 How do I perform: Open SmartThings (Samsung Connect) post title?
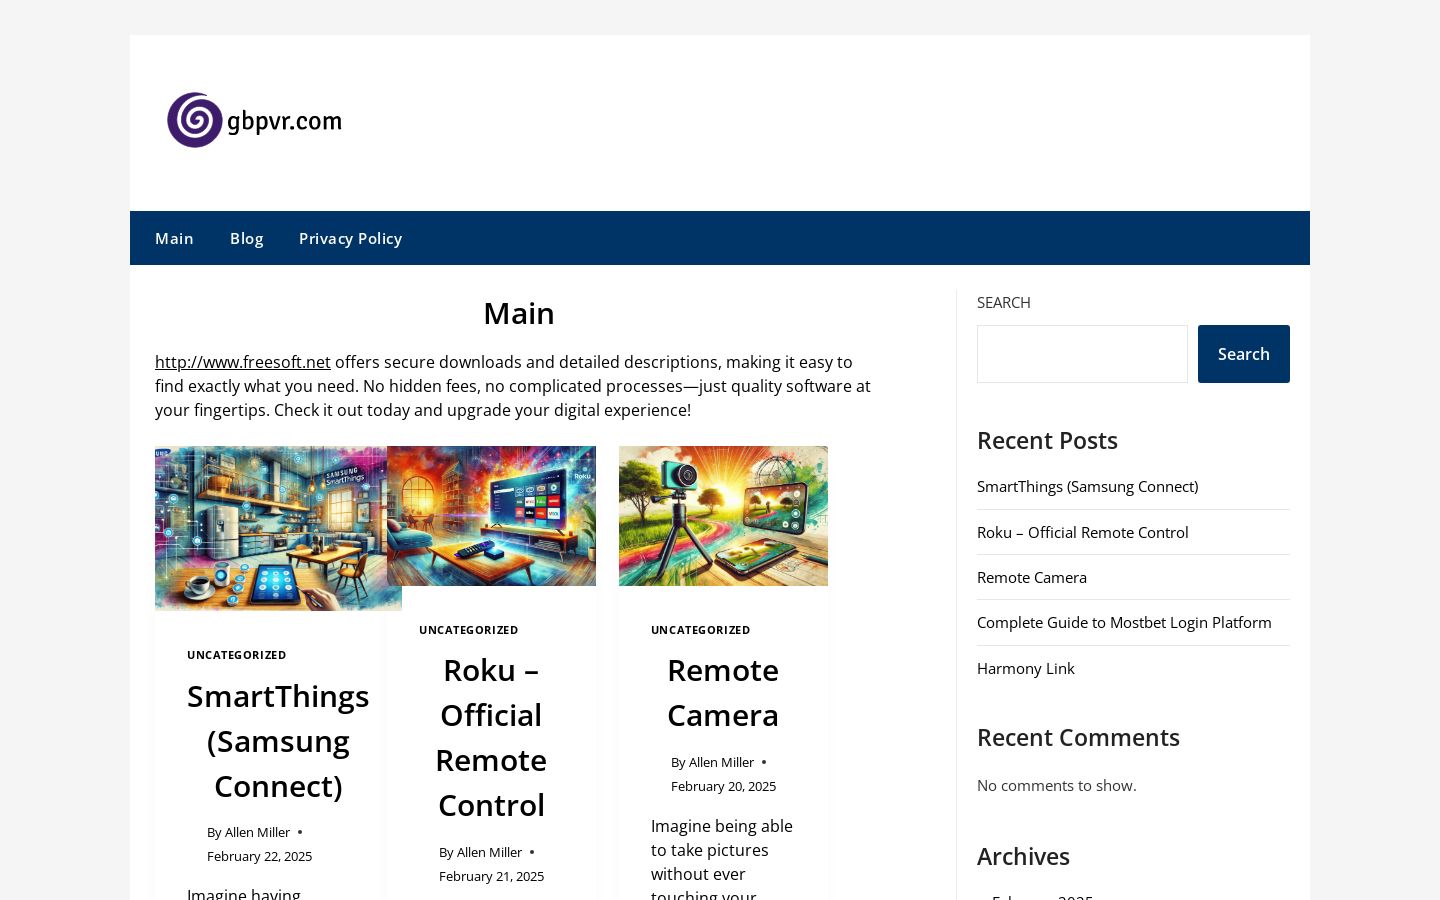click(x=278, y=741)
